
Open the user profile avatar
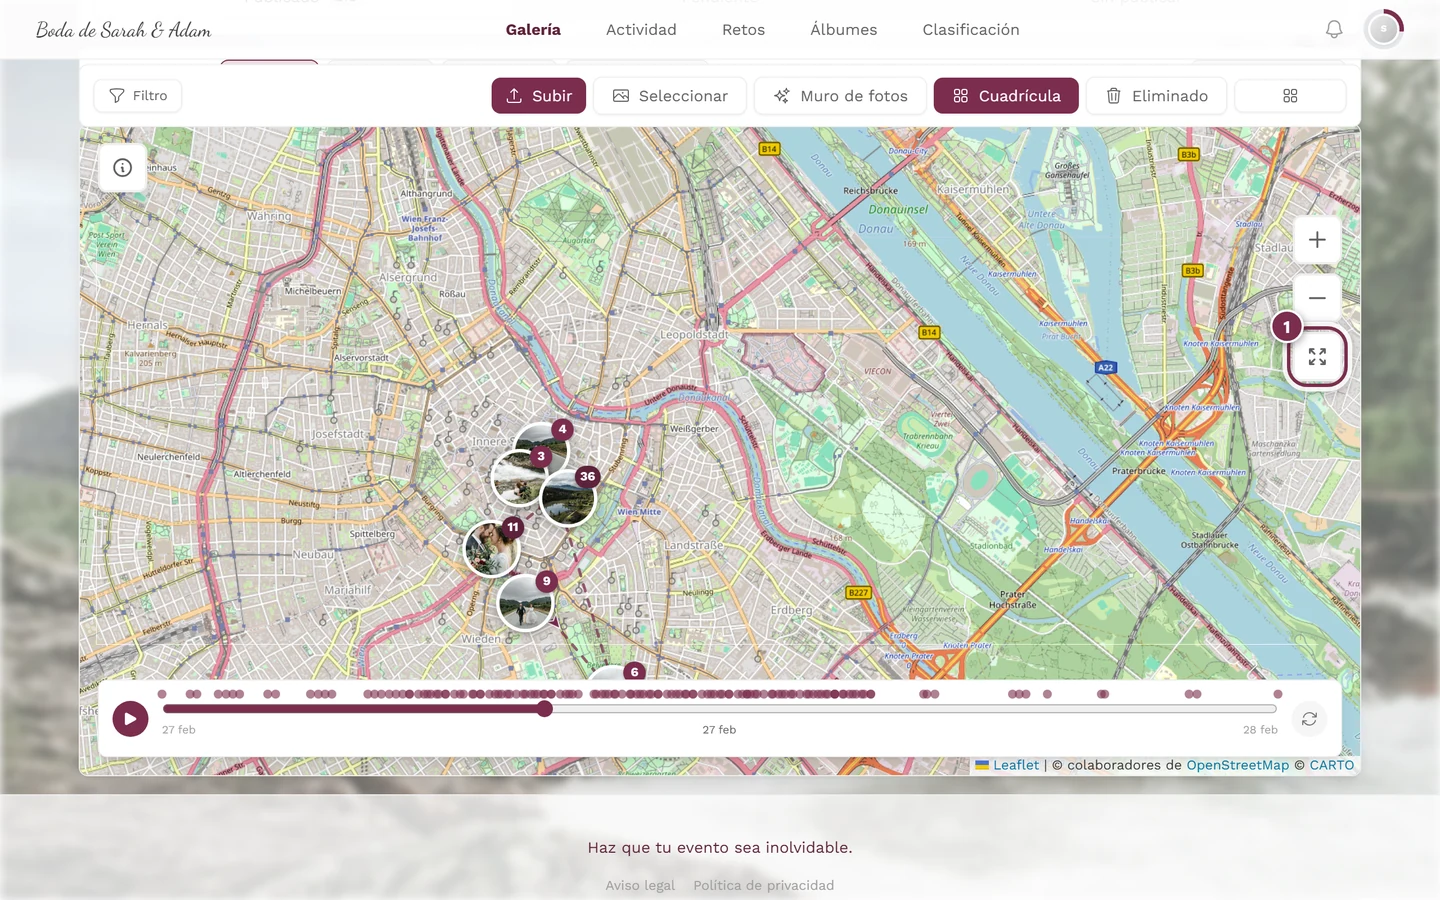click(x=1384, y=30)
